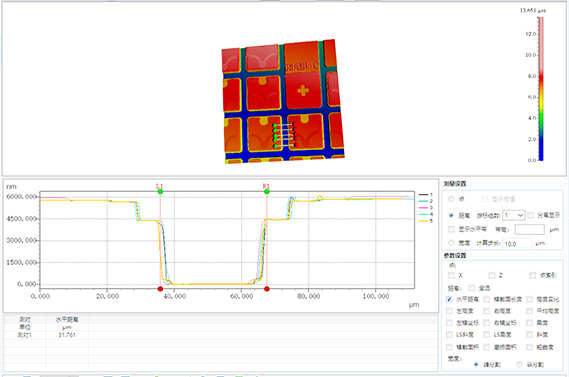569x377 pixels.
Task: Click the plus-marked pad on 3D map
Action: [x=303, y=90]
